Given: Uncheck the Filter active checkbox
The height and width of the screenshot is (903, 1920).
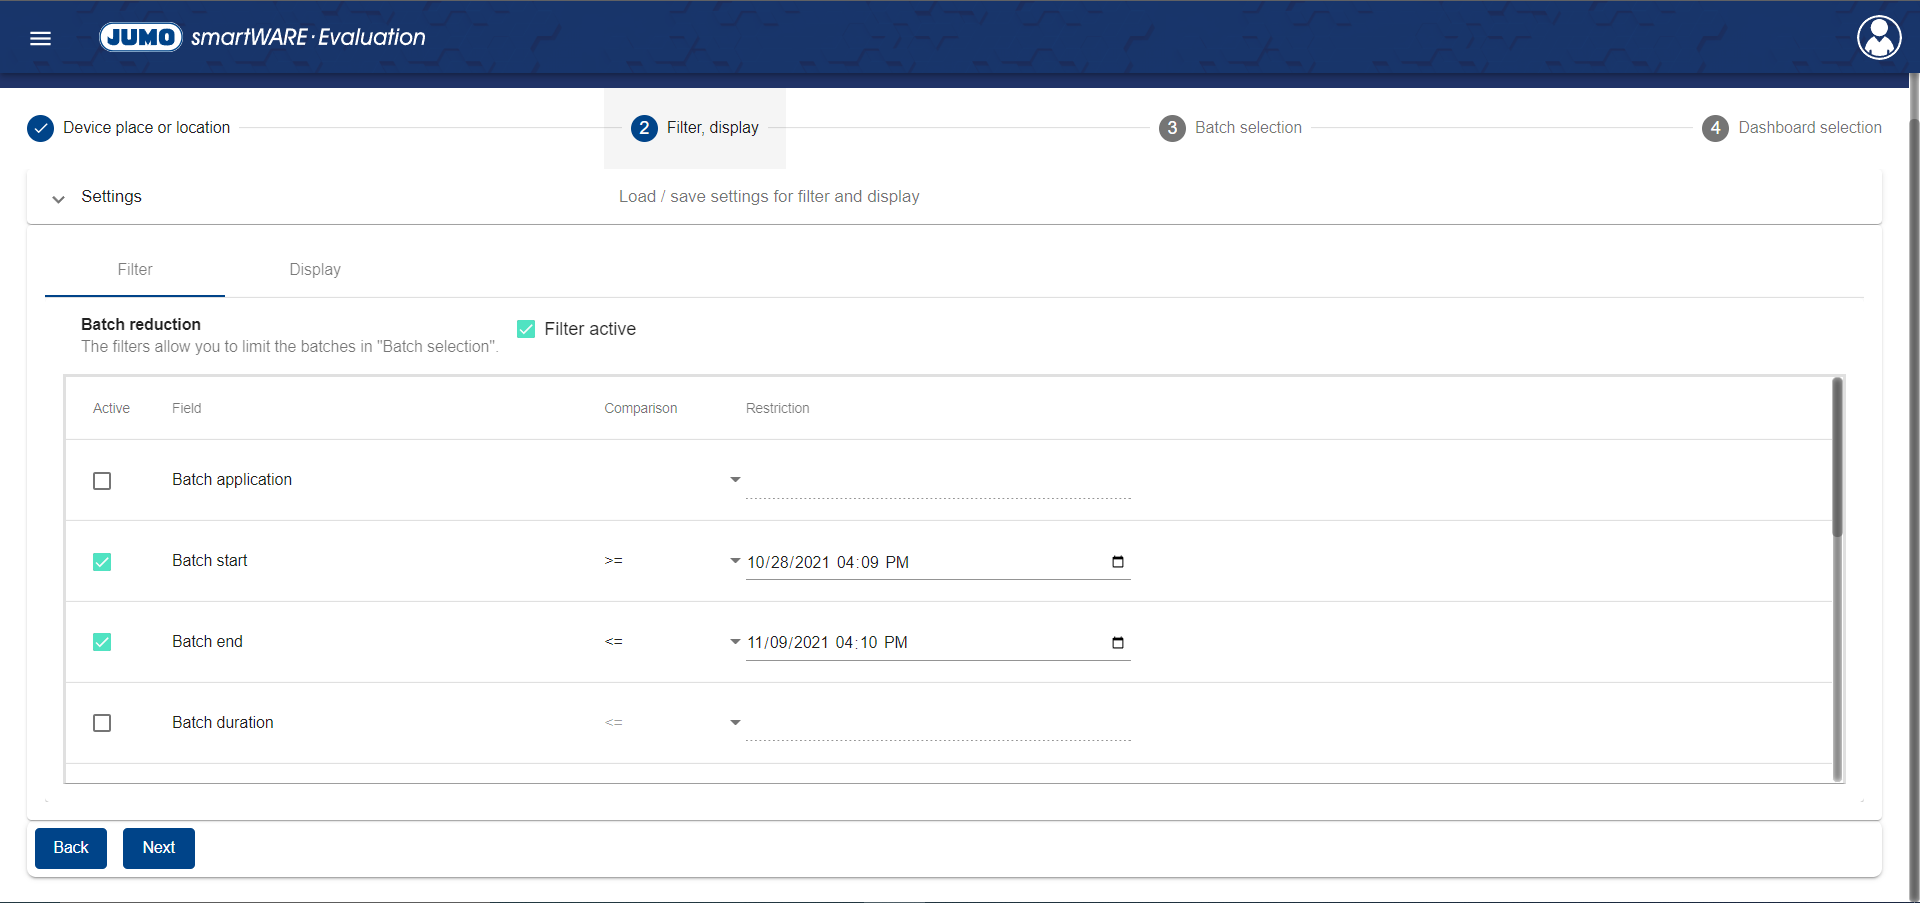Looking at the screenshot, I should pyautogui.click(x=526, y=329).
